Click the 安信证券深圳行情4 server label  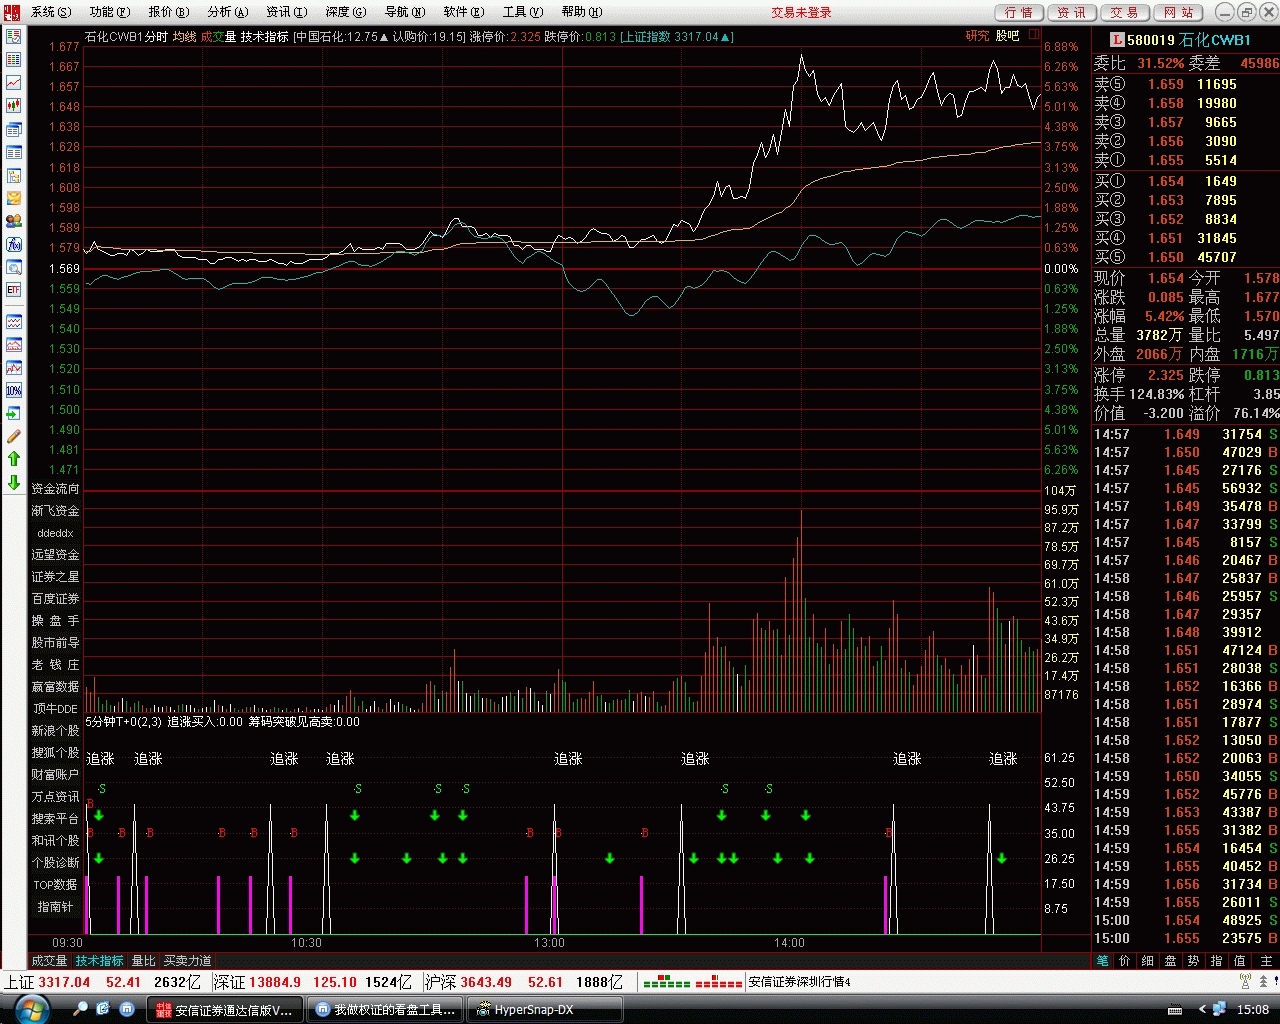[x=799, y=983]
